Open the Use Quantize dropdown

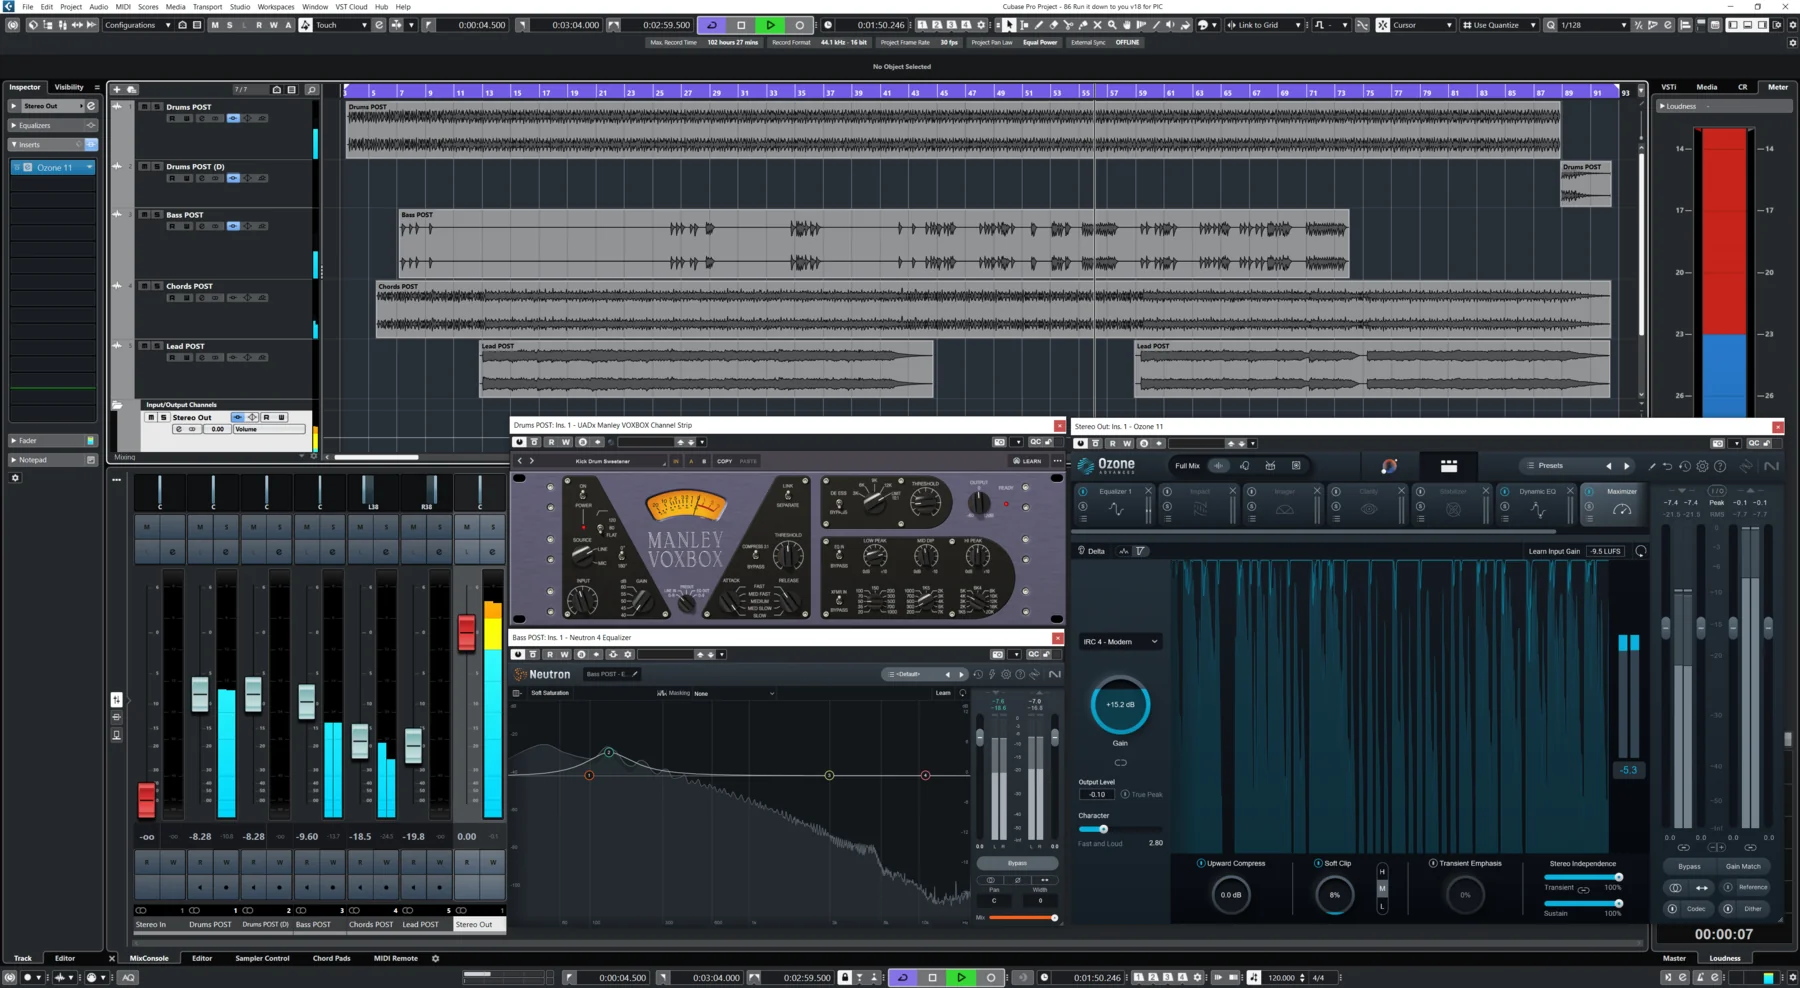pyautogui.click(x=1499, y=25)
